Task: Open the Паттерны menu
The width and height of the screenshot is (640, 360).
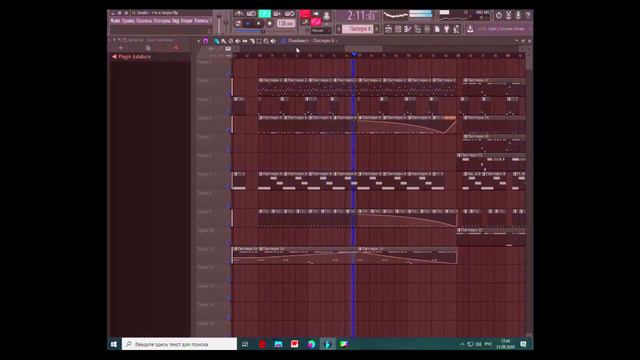Action: (x=162, y=21)
